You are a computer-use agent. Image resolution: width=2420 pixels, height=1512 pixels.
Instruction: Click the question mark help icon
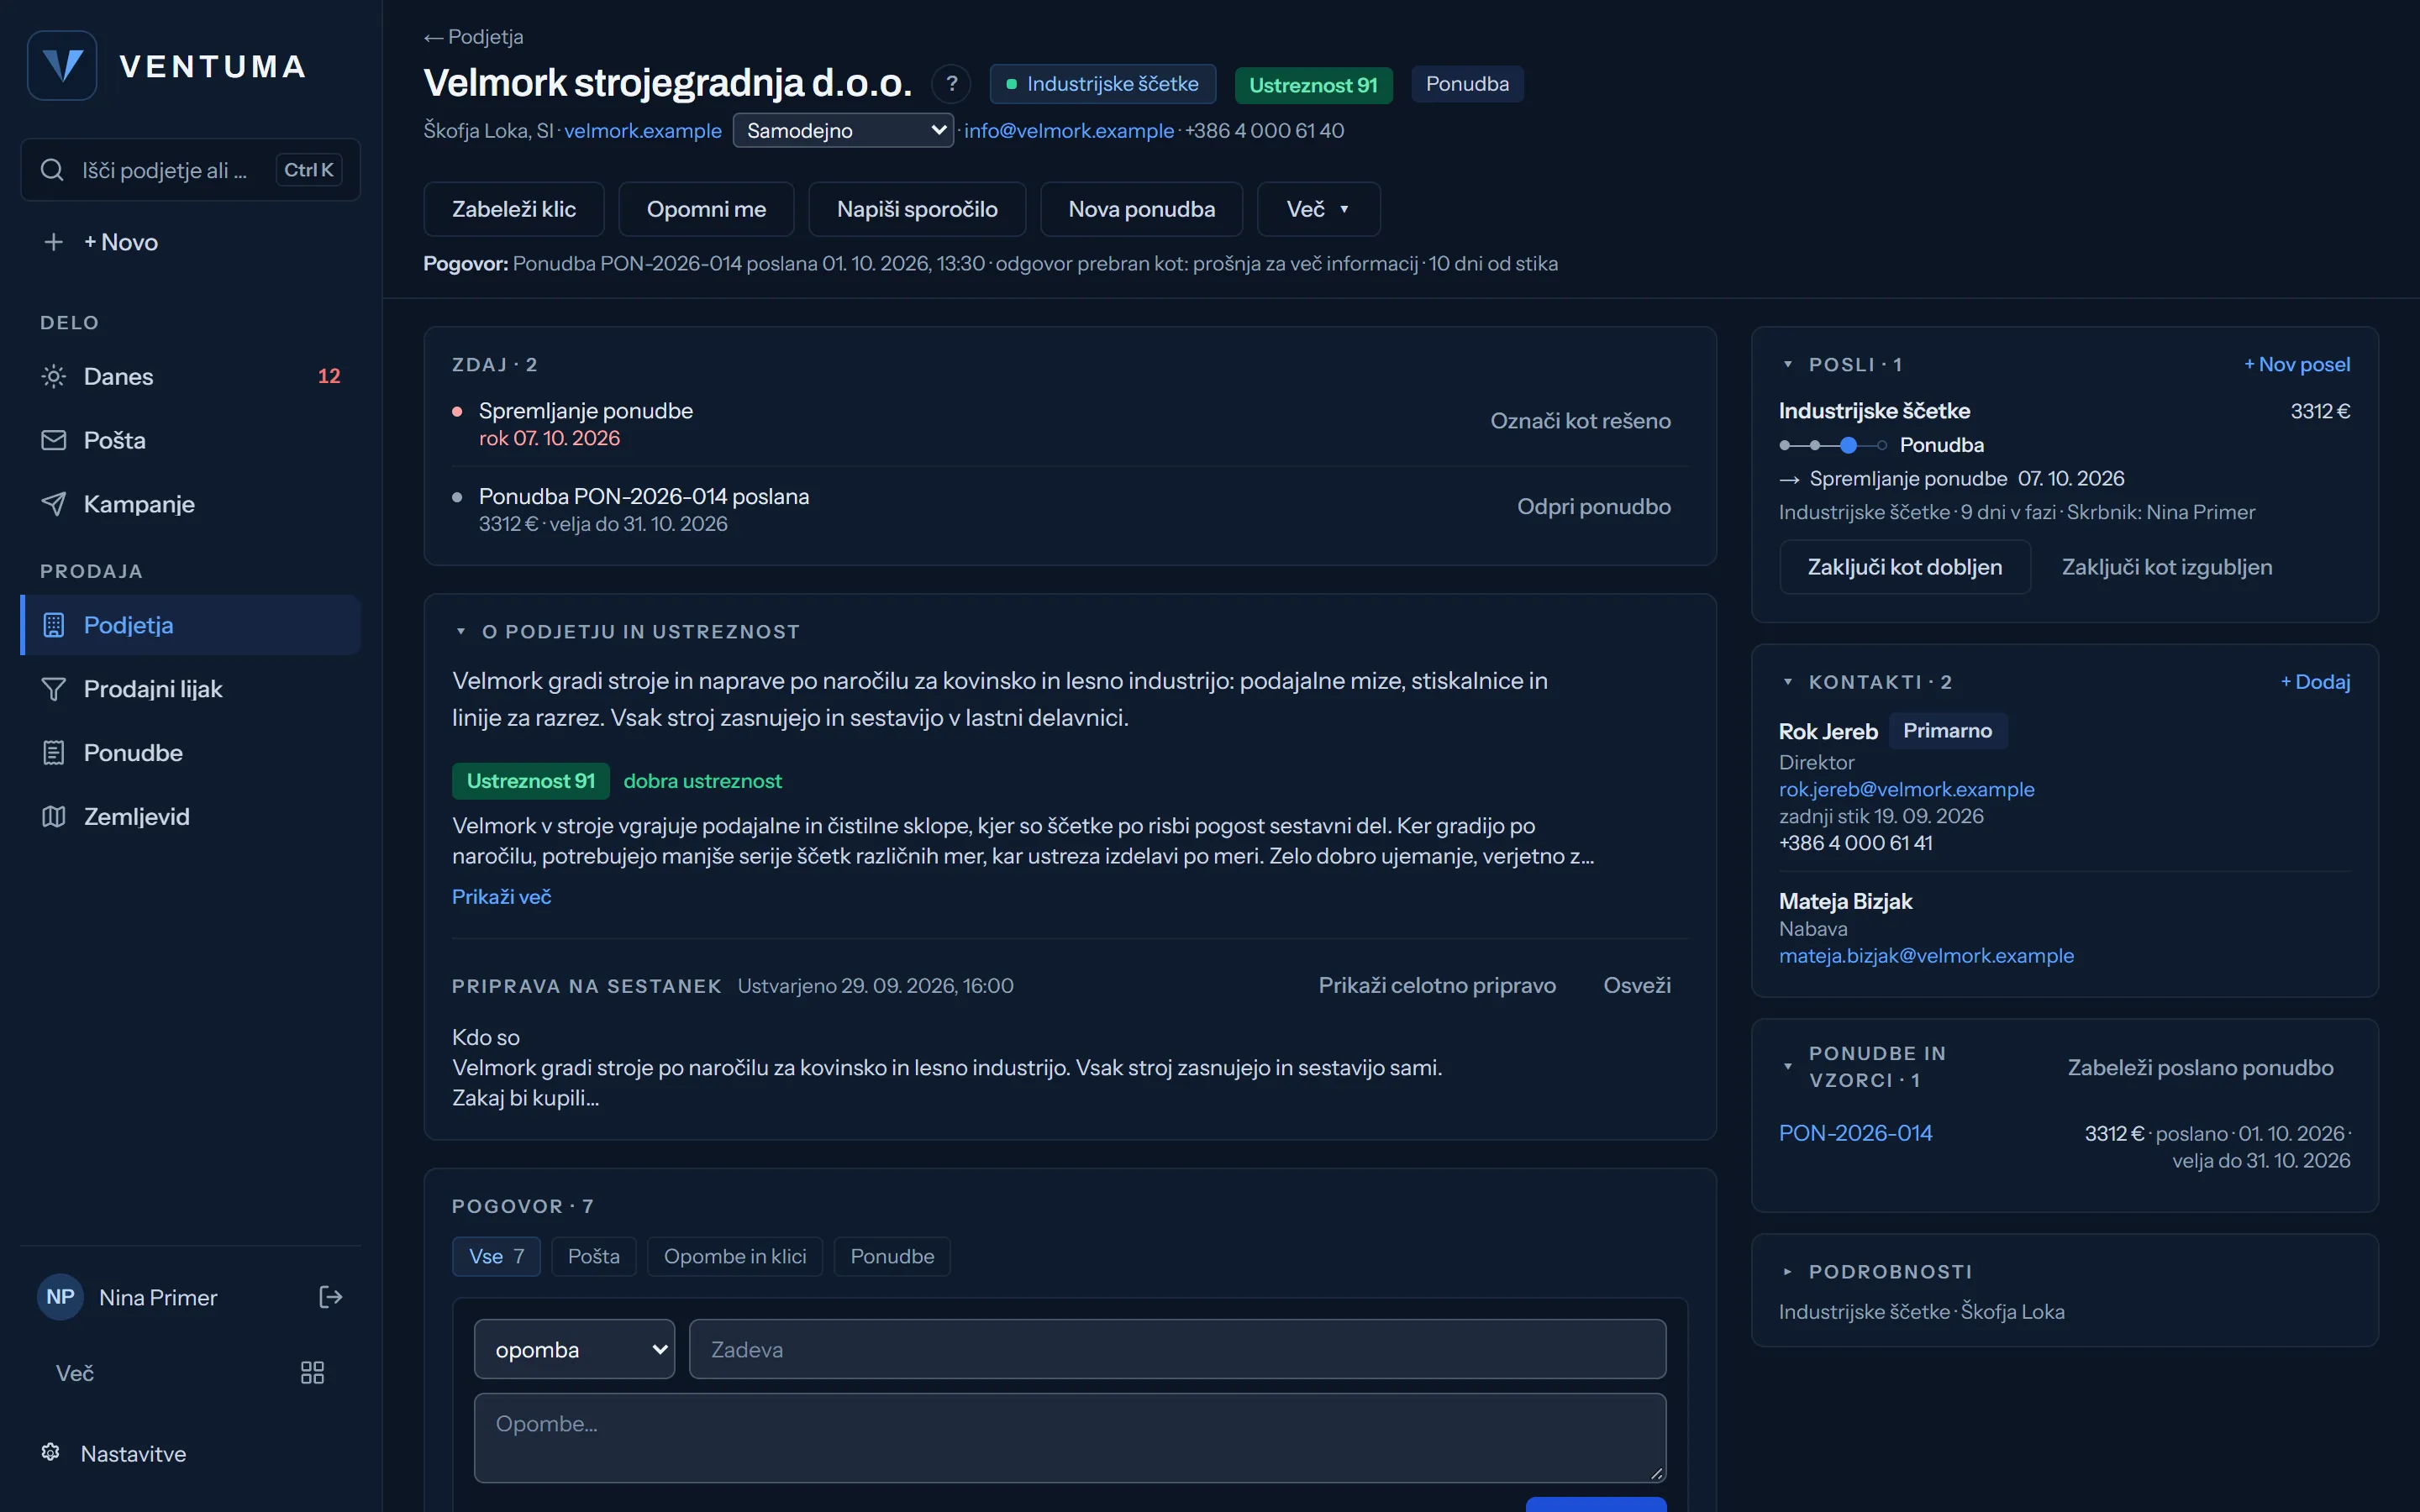point(952,84)
